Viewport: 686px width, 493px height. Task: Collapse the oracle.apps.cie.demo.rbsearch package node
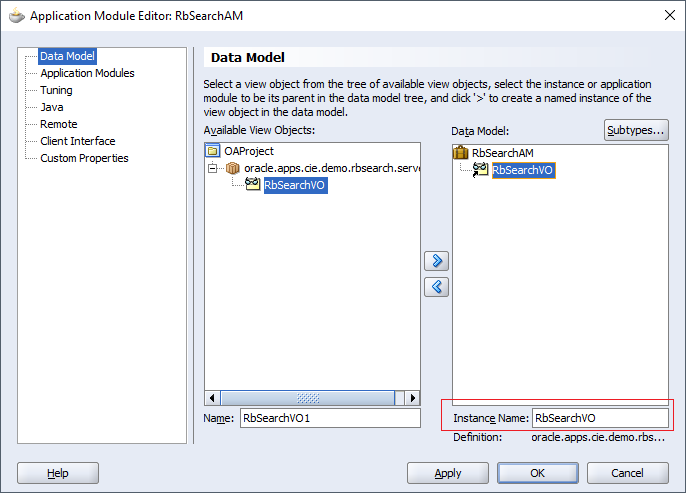point(213,168)
